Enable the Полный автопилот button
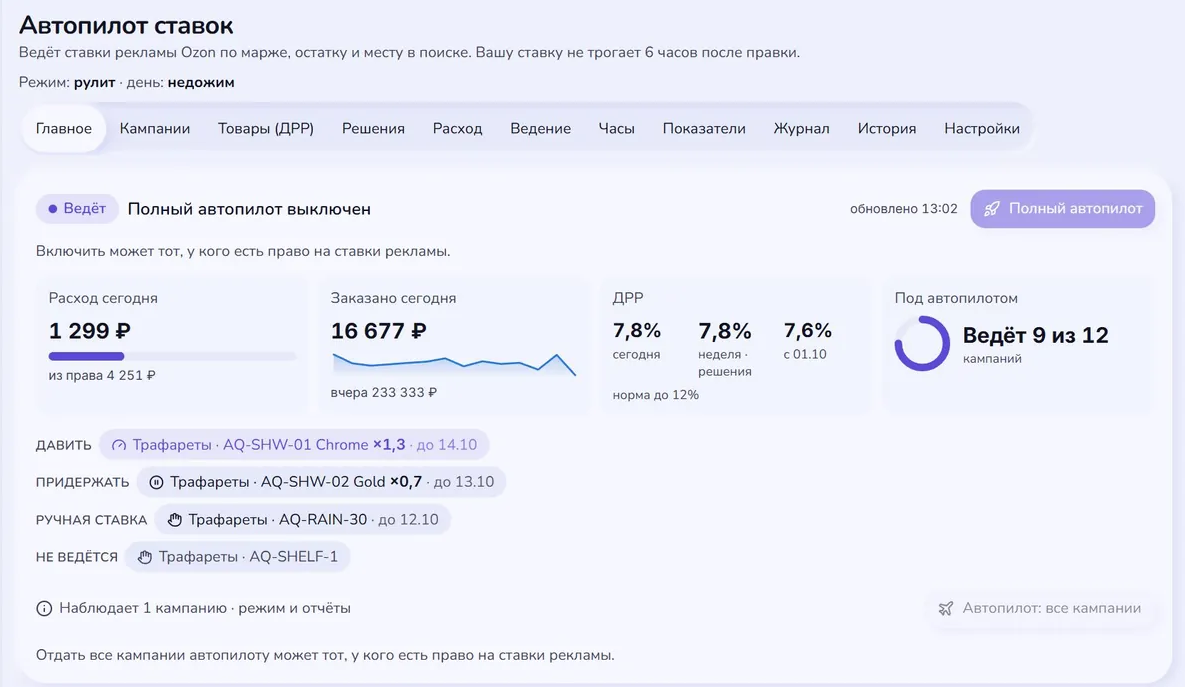1185x687 pixels. pyautogui.click(x=1063, y=209)
